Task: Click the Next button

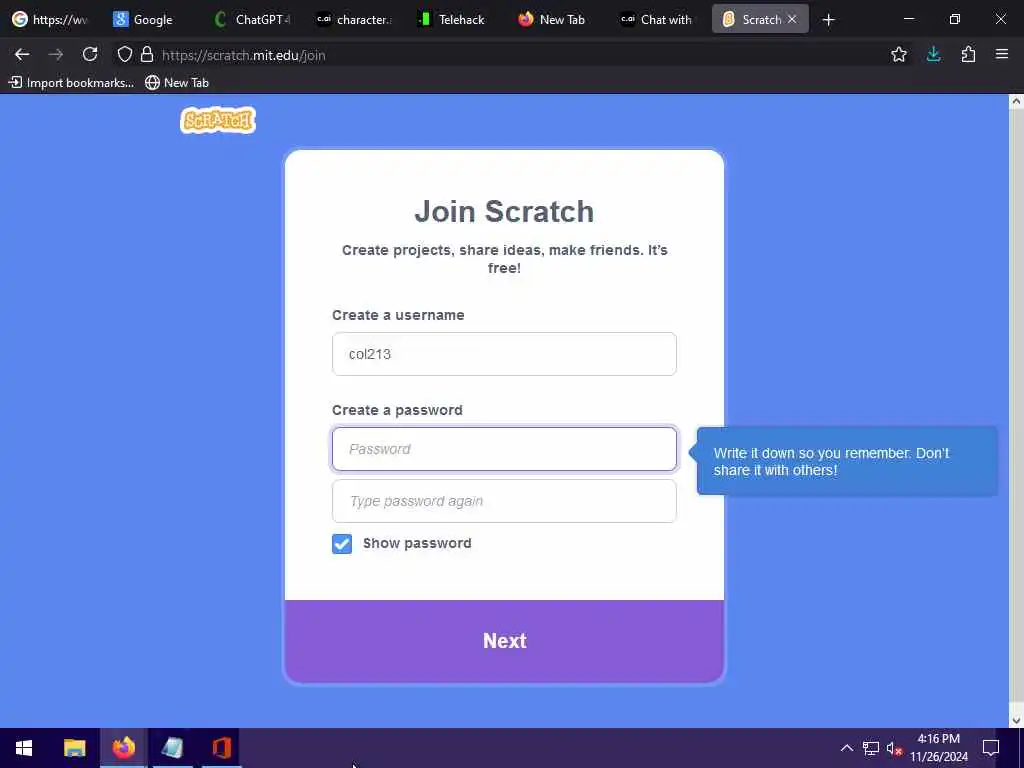Action: [504, 641]
